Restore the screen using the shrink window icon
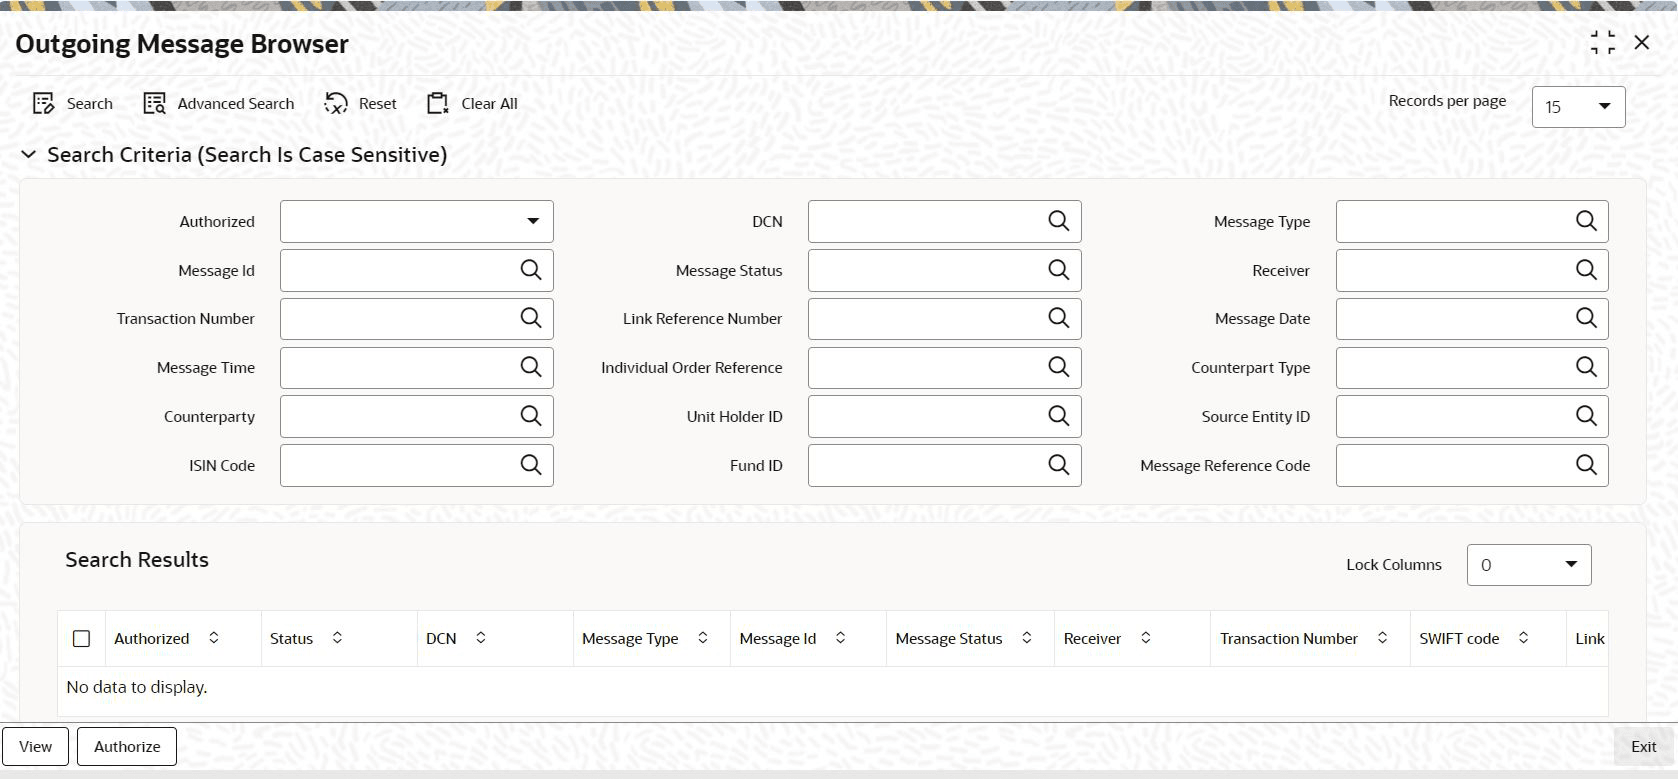 coord(1603,42)
